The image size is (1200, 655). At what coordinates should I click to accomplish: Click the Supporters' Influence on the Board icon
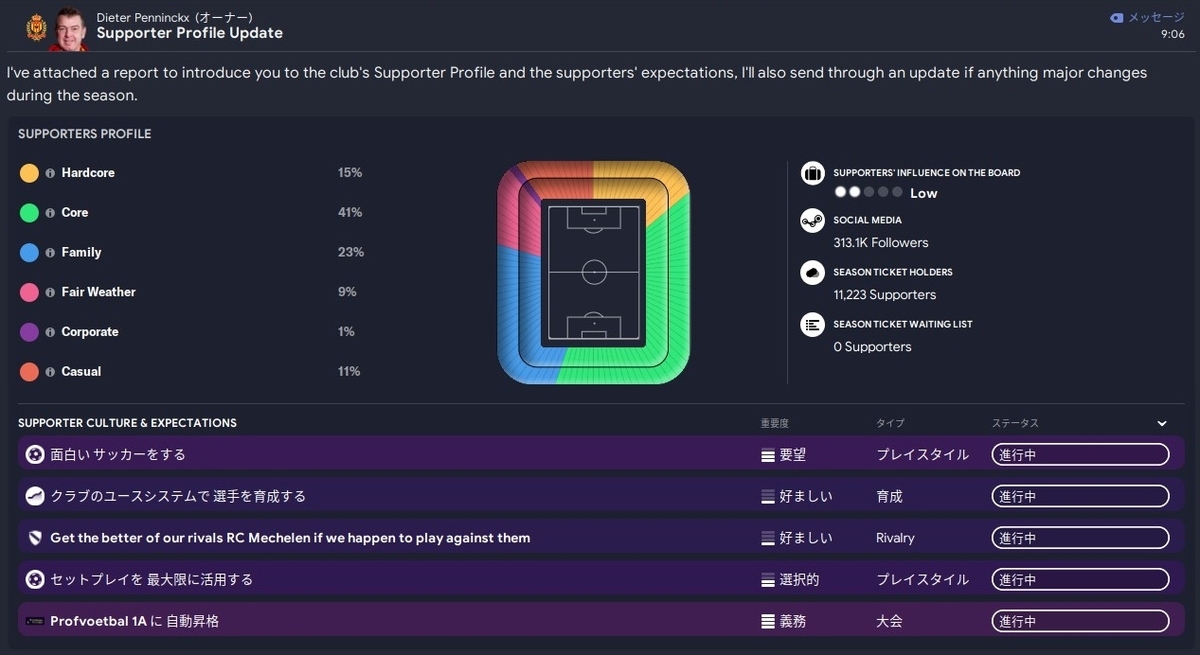click(x=813, y=173)
